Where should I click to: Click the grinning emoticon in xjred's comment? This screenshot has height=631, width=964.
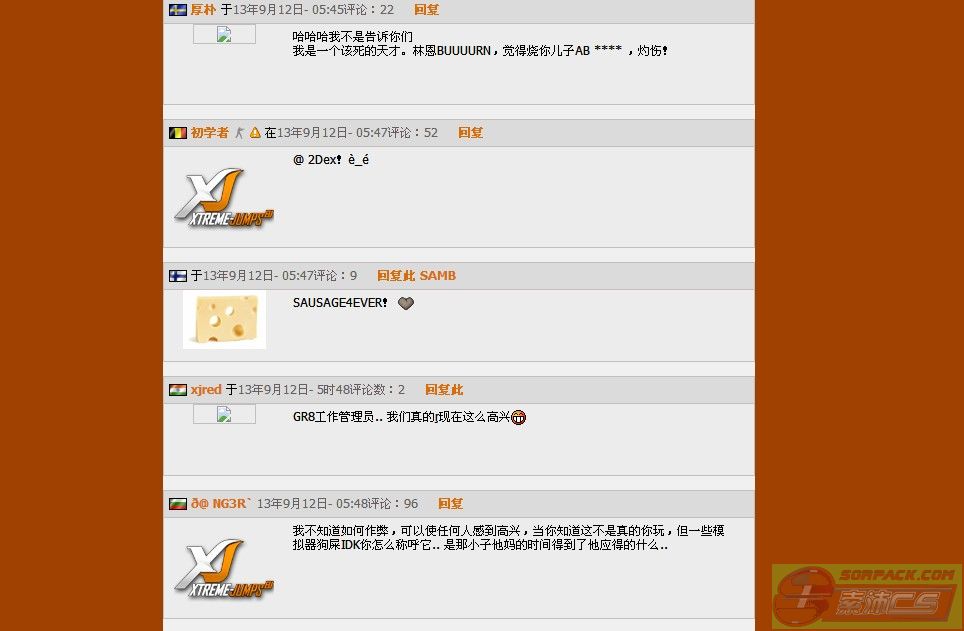pyautogui.click(x=518, y=418)
